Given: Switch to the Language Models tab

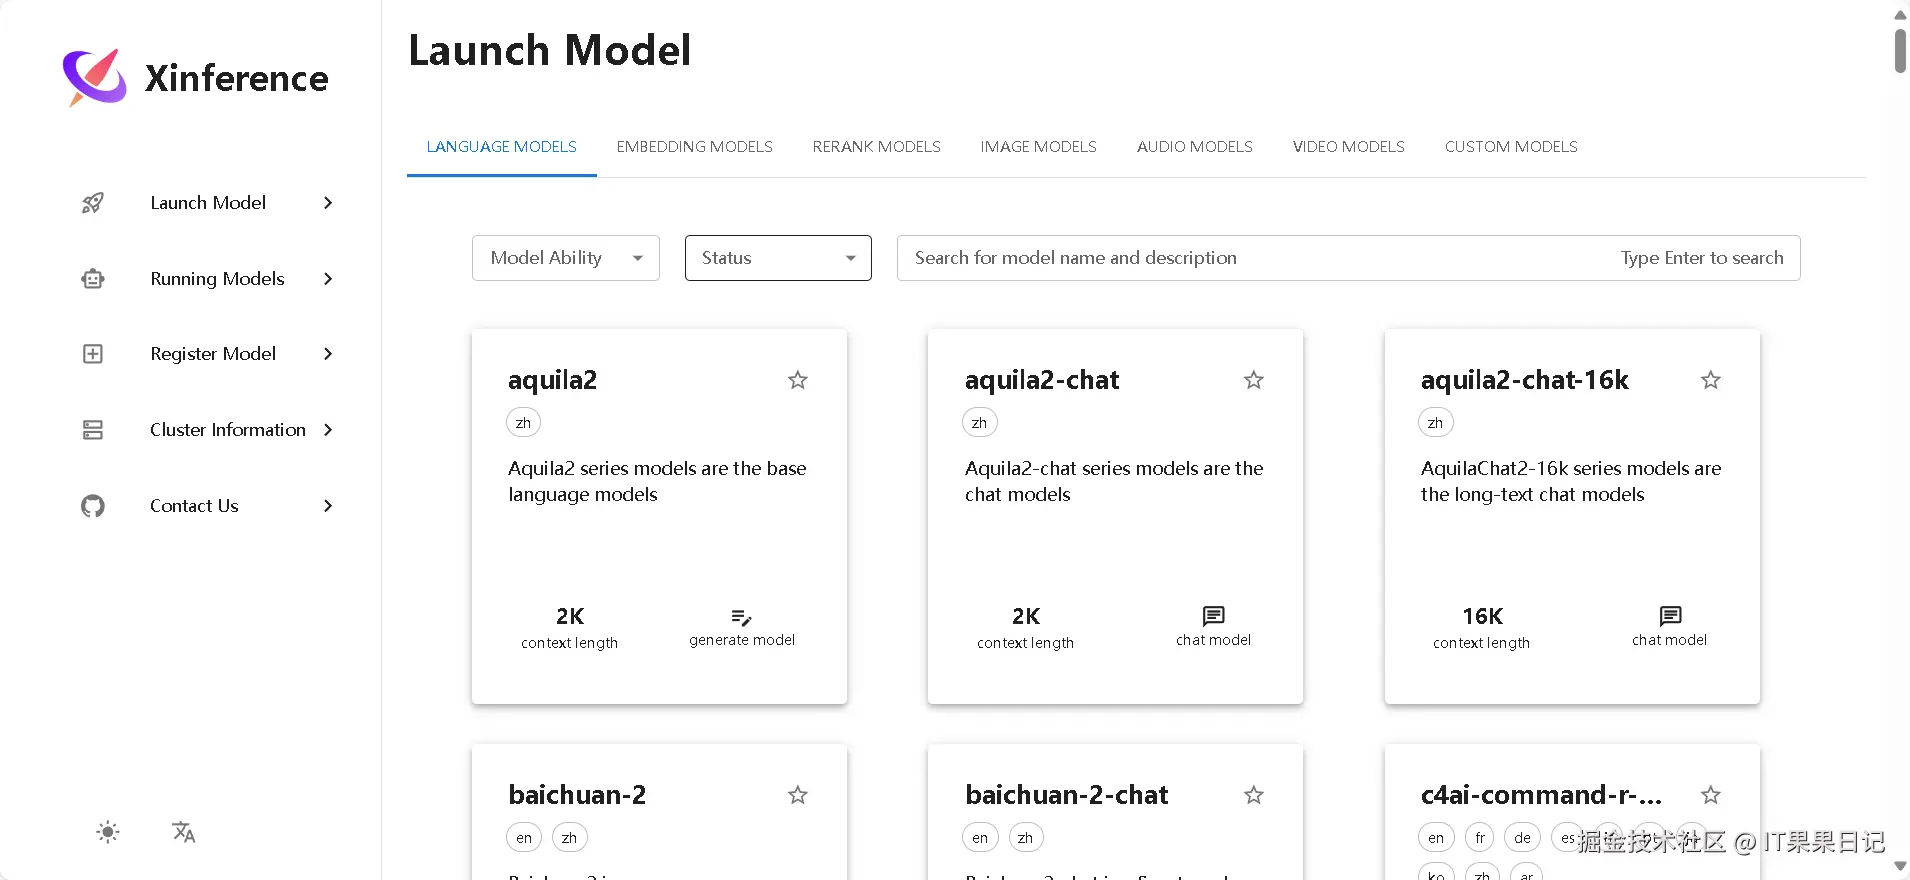Looking at the screenshot, I should tap(502, 147).
